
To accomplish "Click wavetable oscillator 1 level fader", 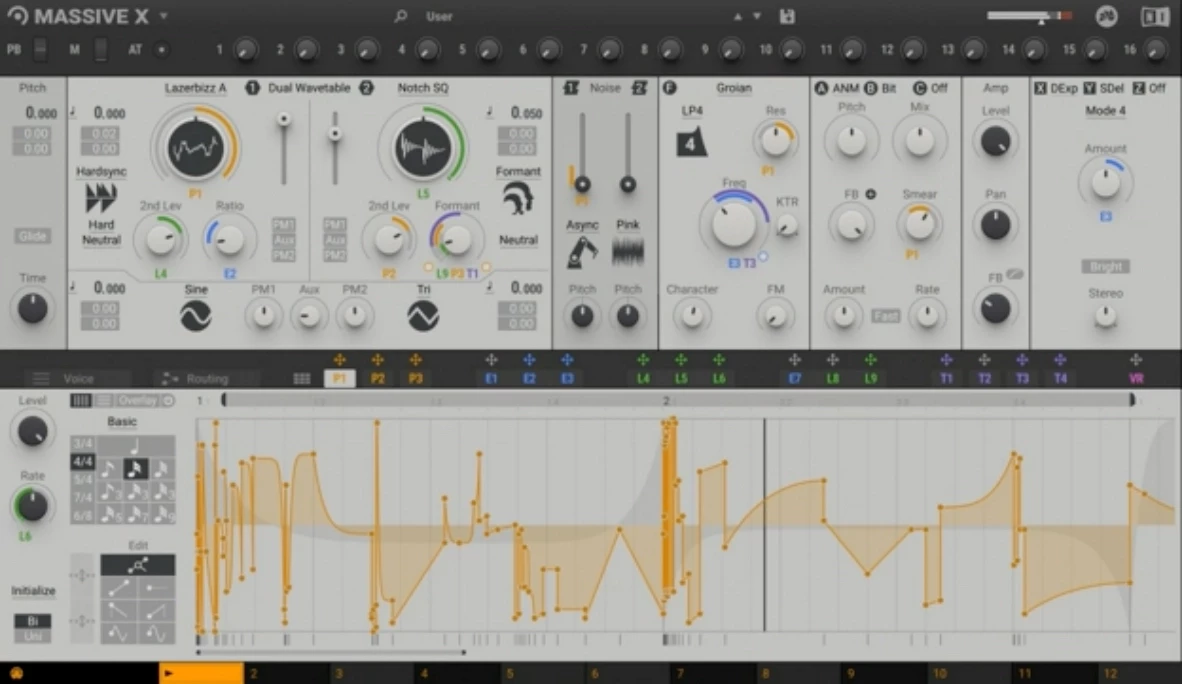I will (x=283, y=149).
